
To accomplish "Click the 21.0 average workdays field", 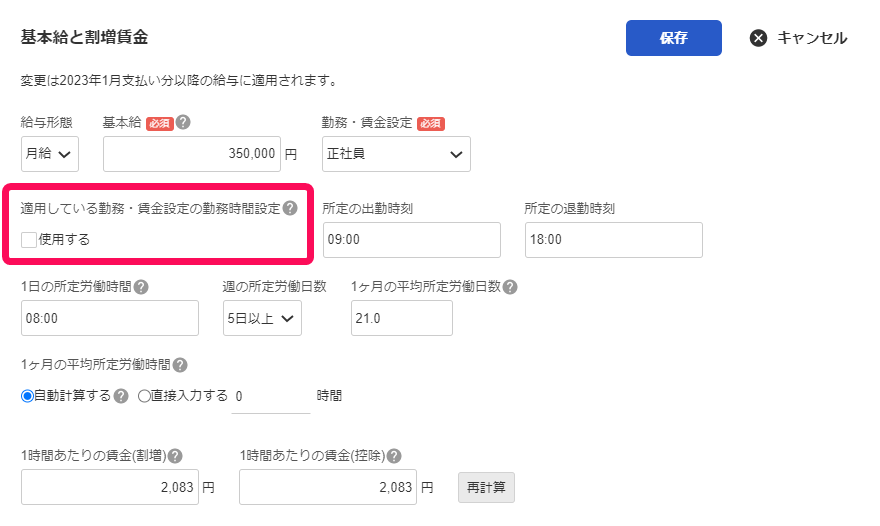I will (x=402, y=318).
